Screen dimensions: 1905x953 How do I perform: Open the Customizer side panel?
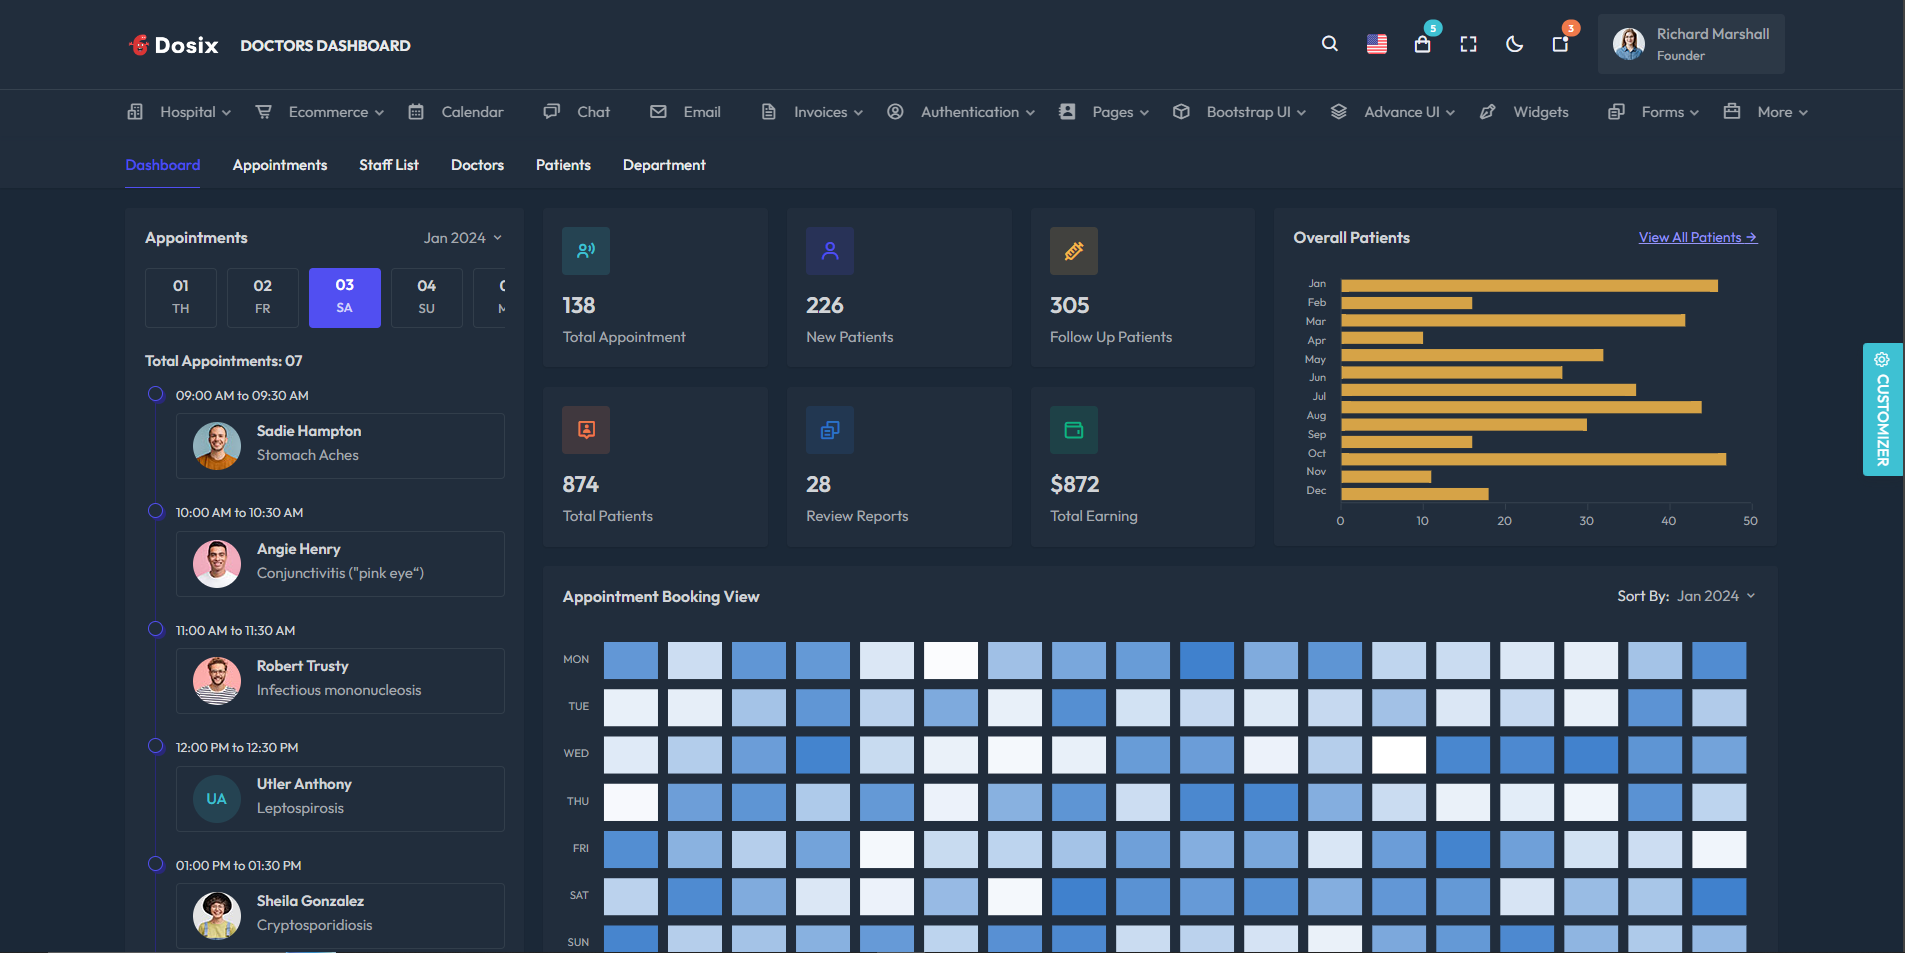click(x=1882, y=409)
